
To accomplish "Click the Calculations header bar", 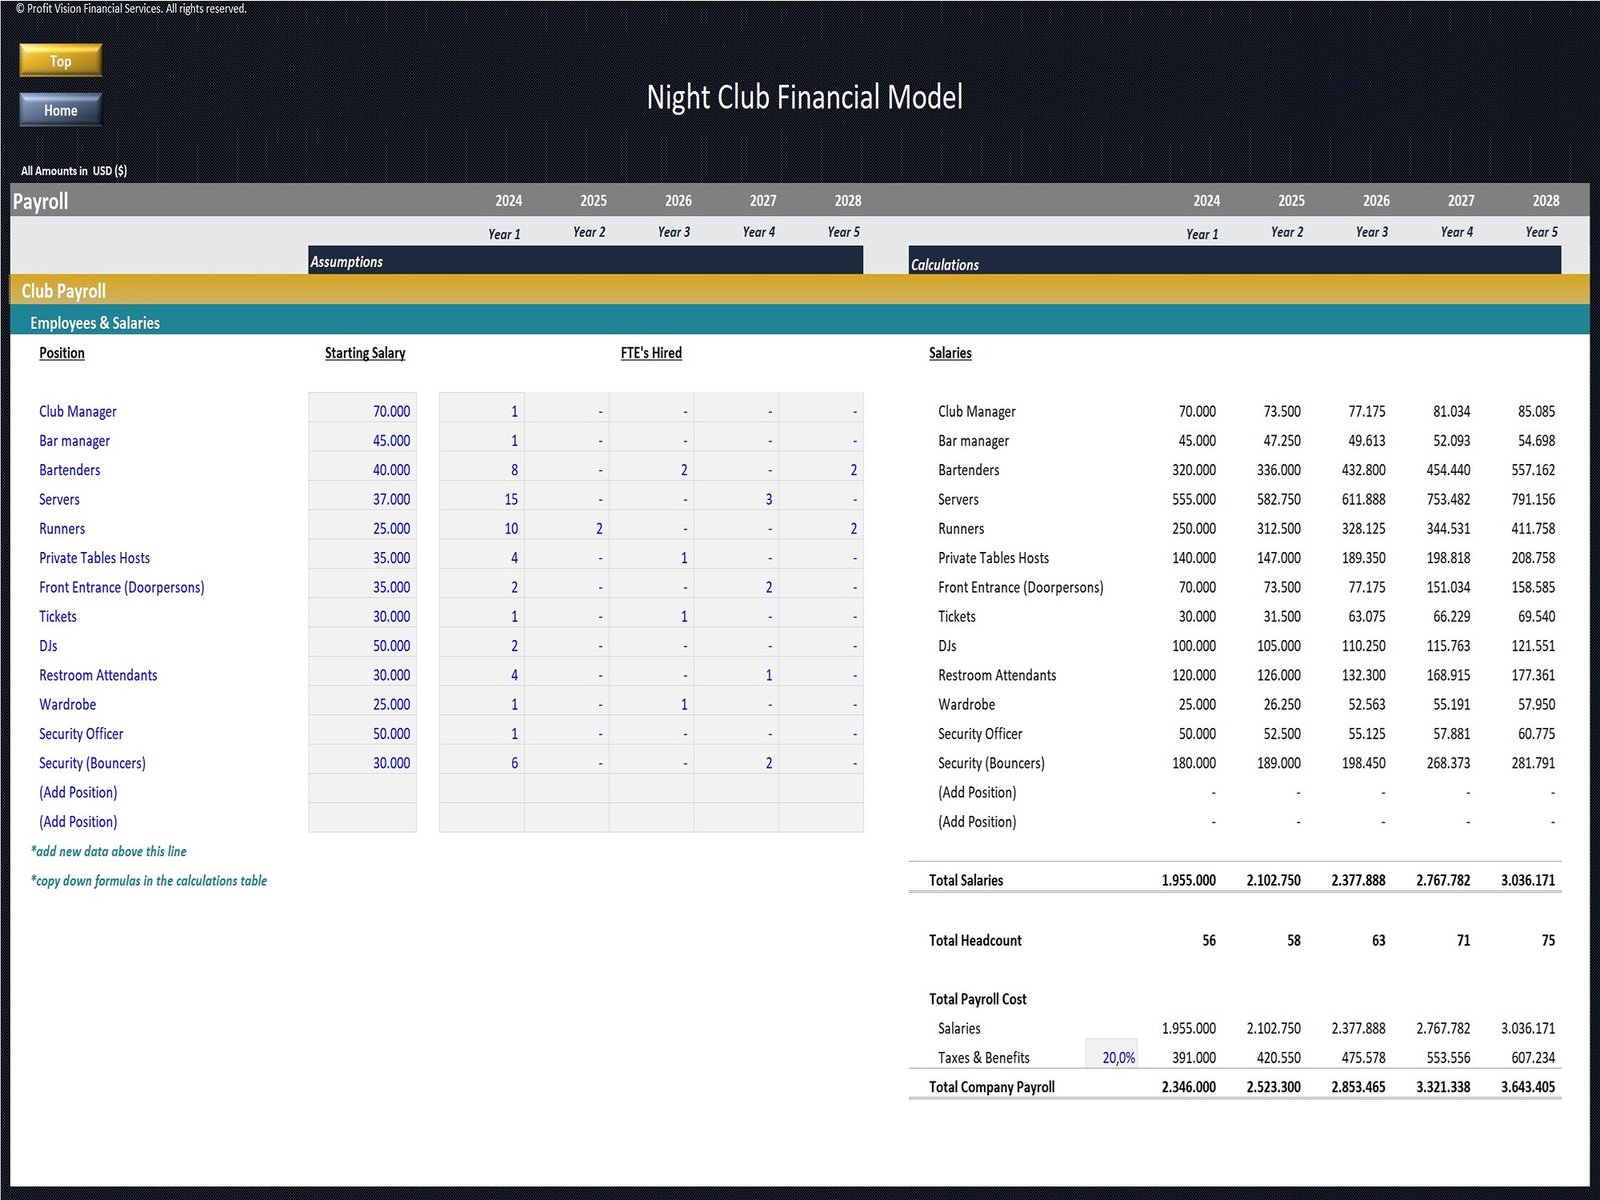I will coord(944,264).
